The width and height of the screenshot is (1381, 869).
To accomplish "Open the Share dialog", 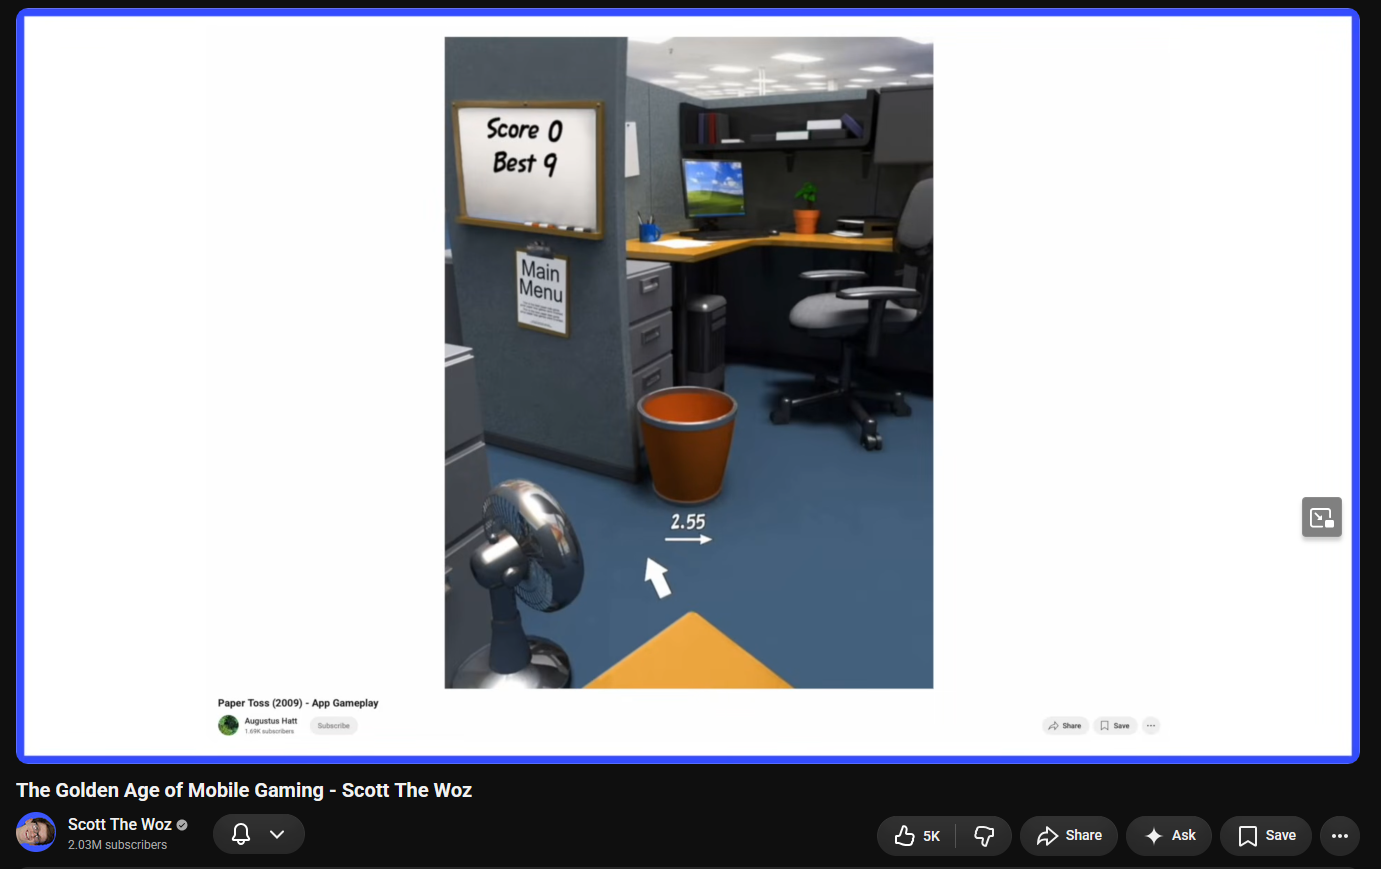I will coord(1069,835).
